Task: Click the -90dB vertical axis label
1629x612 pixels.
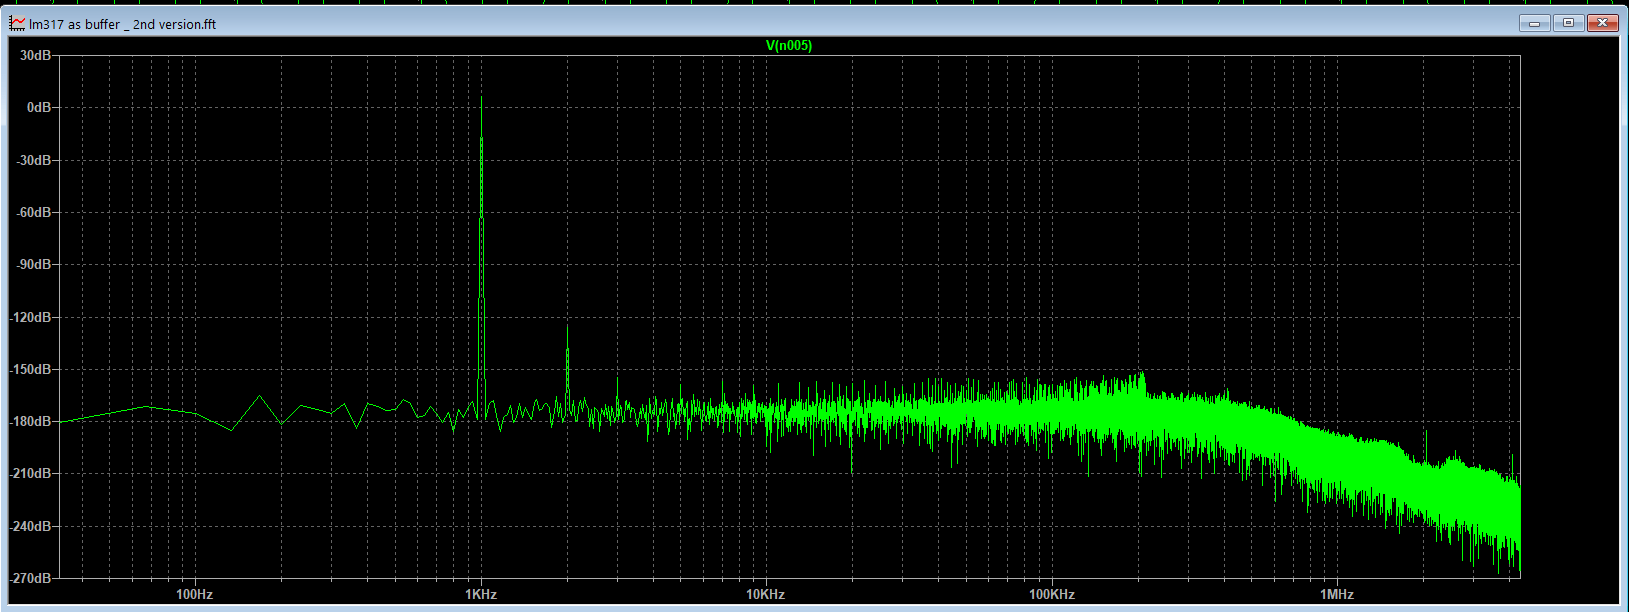Action: point(34,264)
